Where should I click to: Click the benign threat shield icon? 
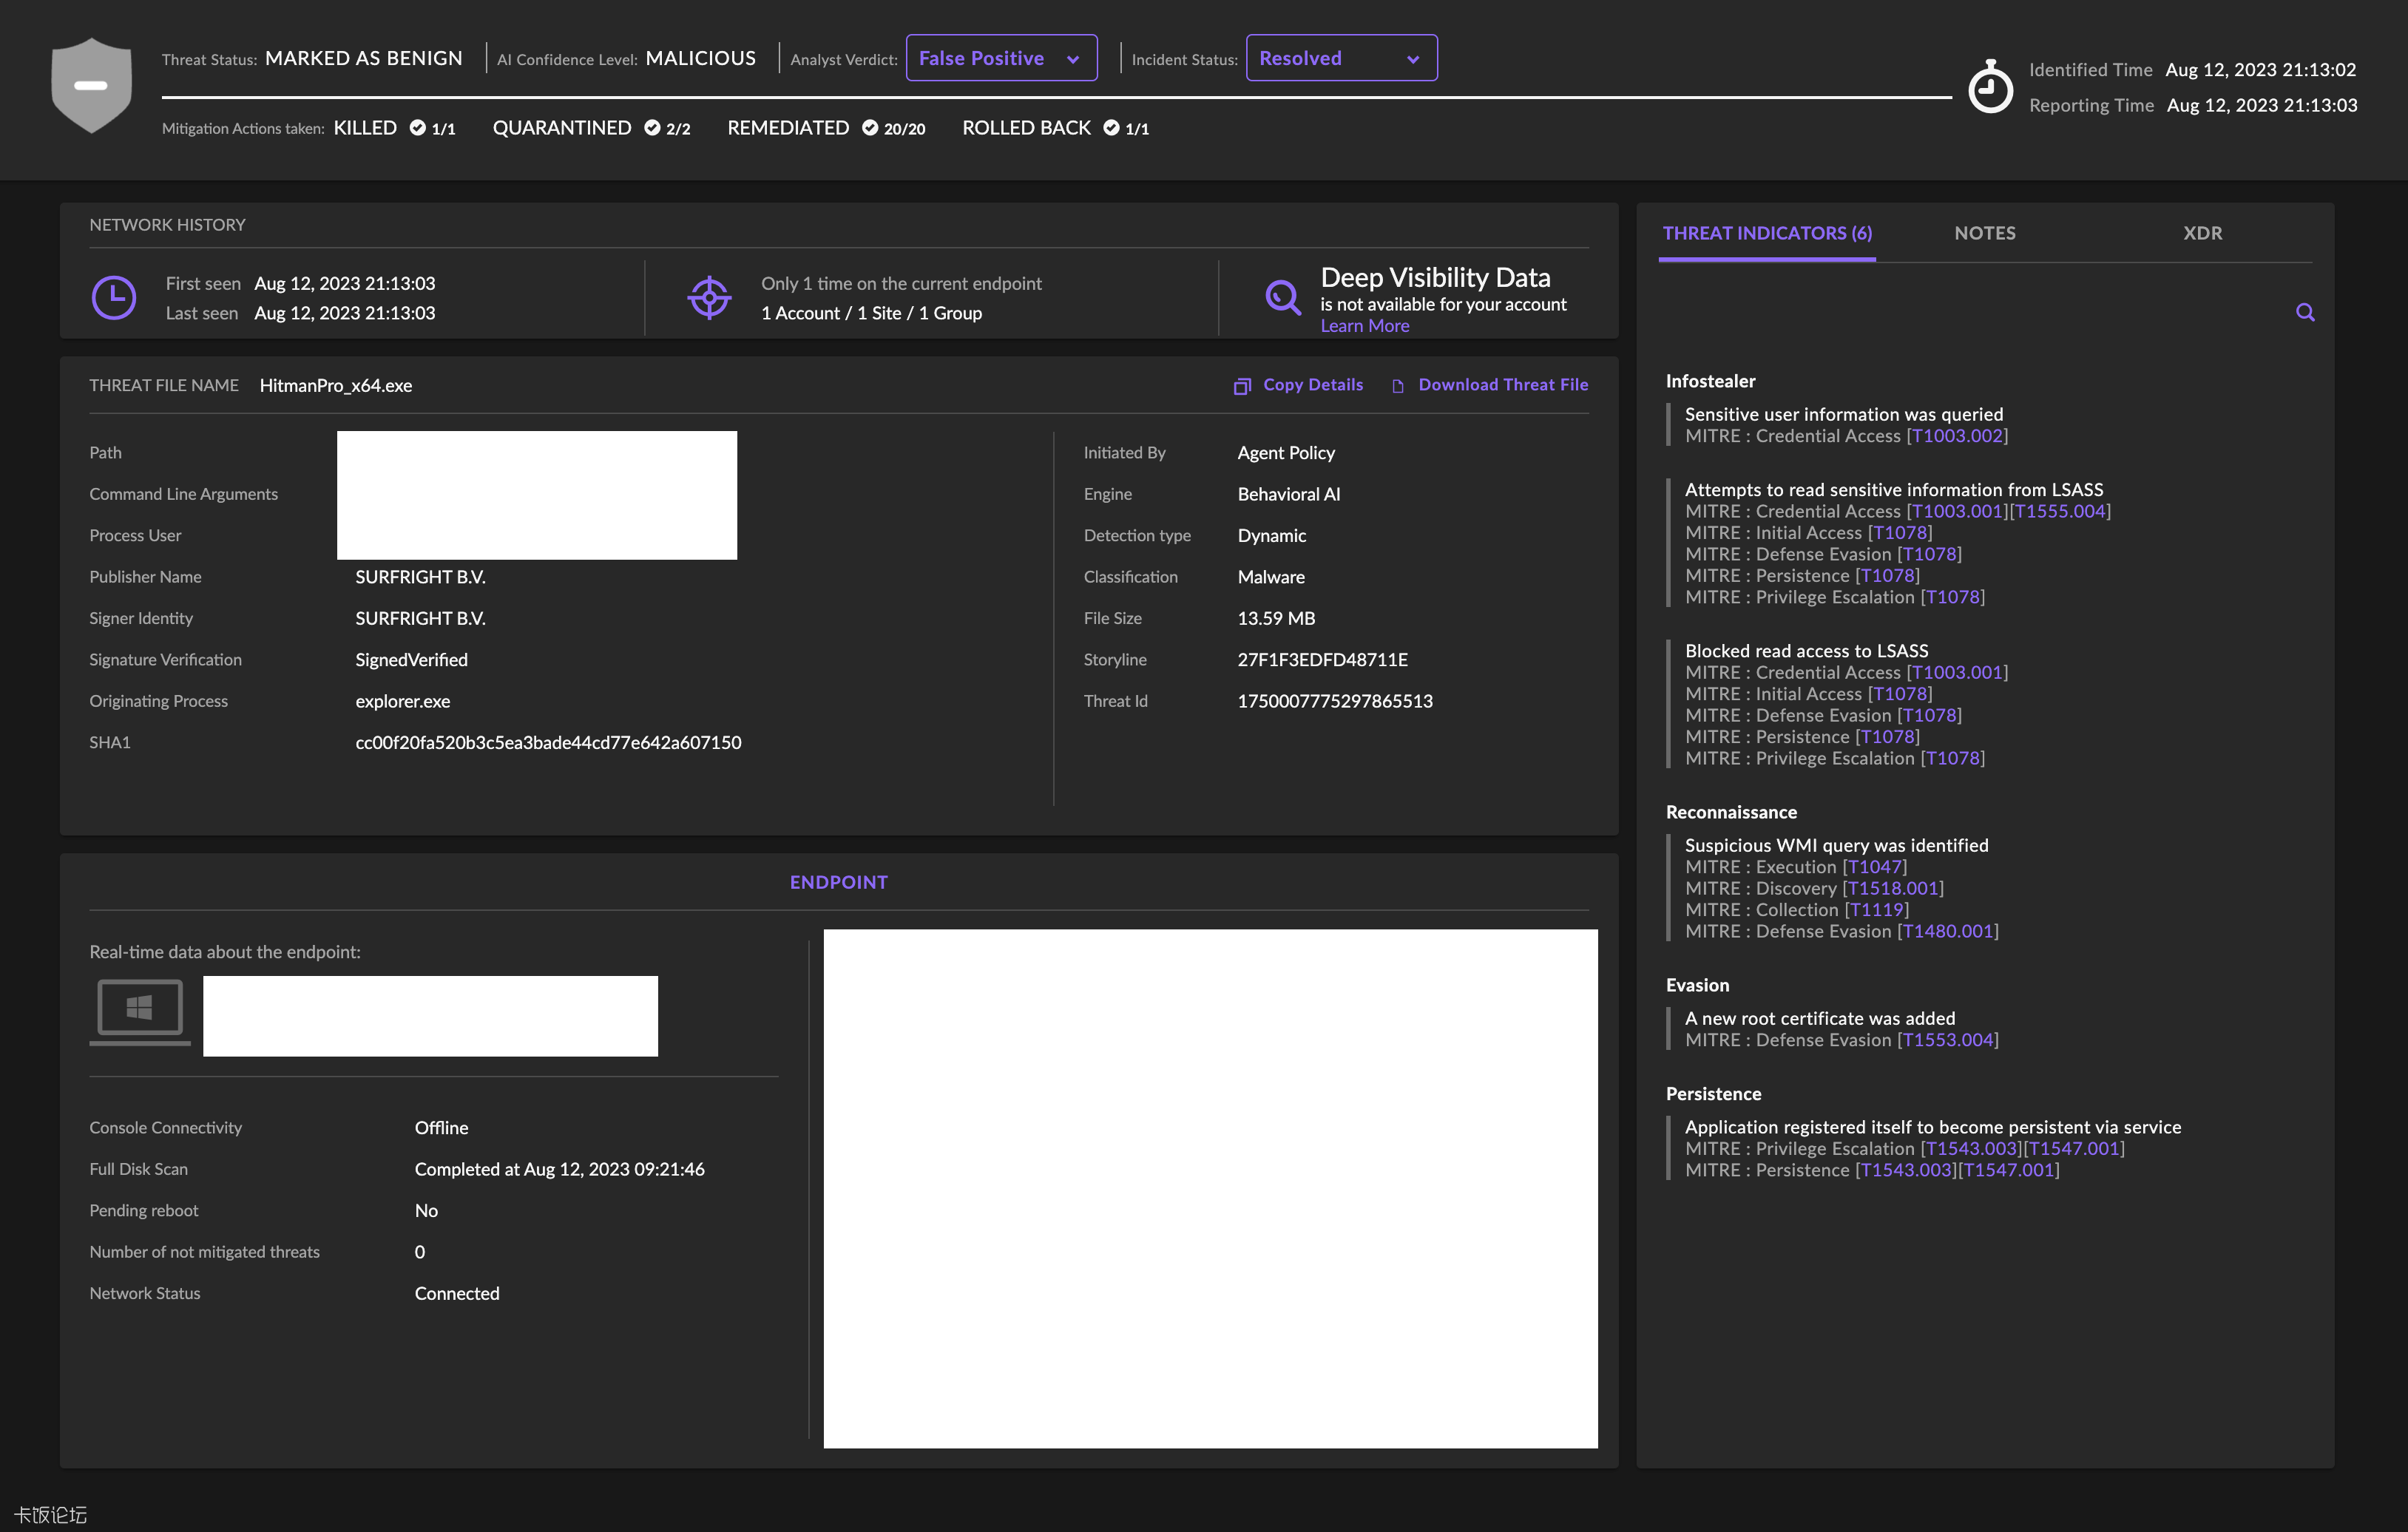click(x=91, y=85)
